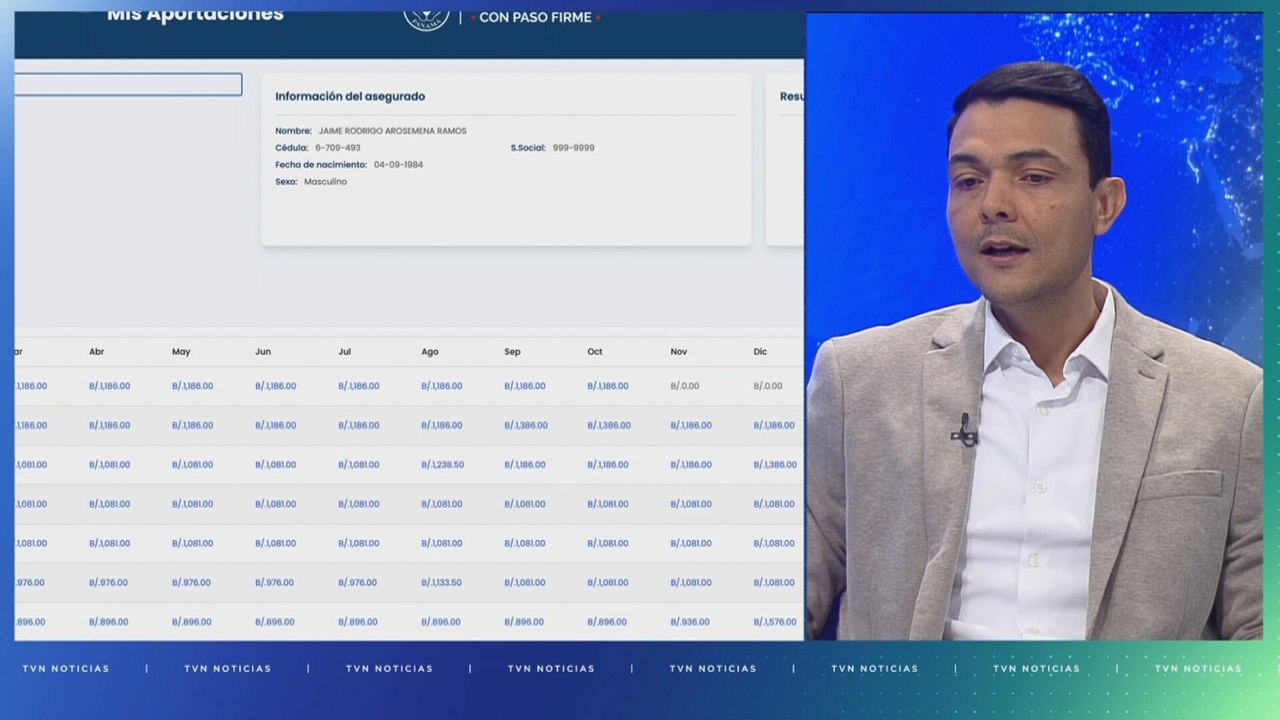Click the "Dic" column header

(x=760, y=352)
